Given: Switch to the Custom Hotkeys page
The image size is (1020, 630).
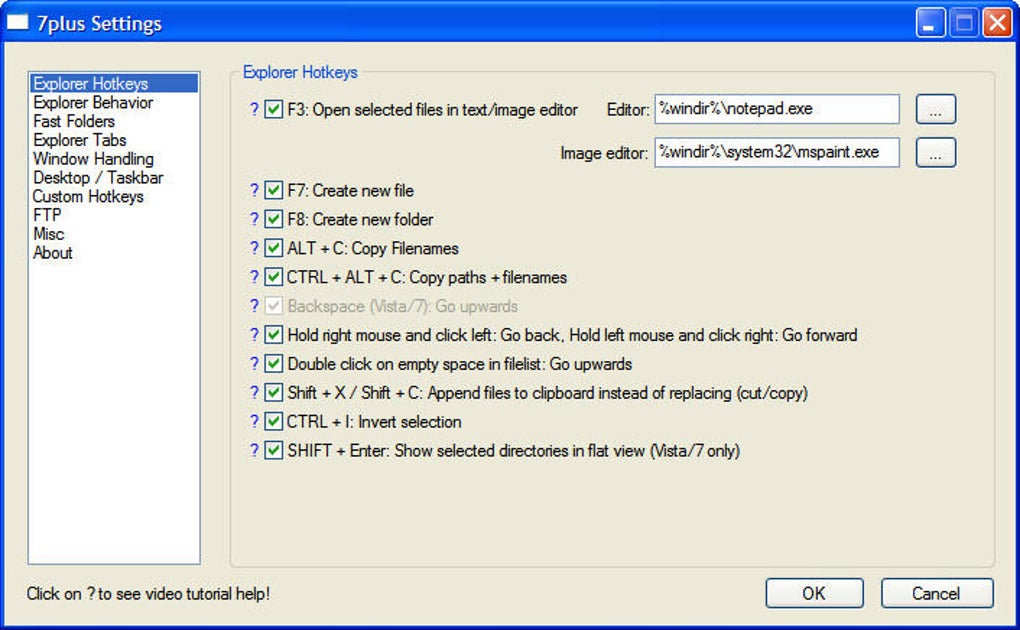Looking at the screenshot, I should (x=88, y=197).
